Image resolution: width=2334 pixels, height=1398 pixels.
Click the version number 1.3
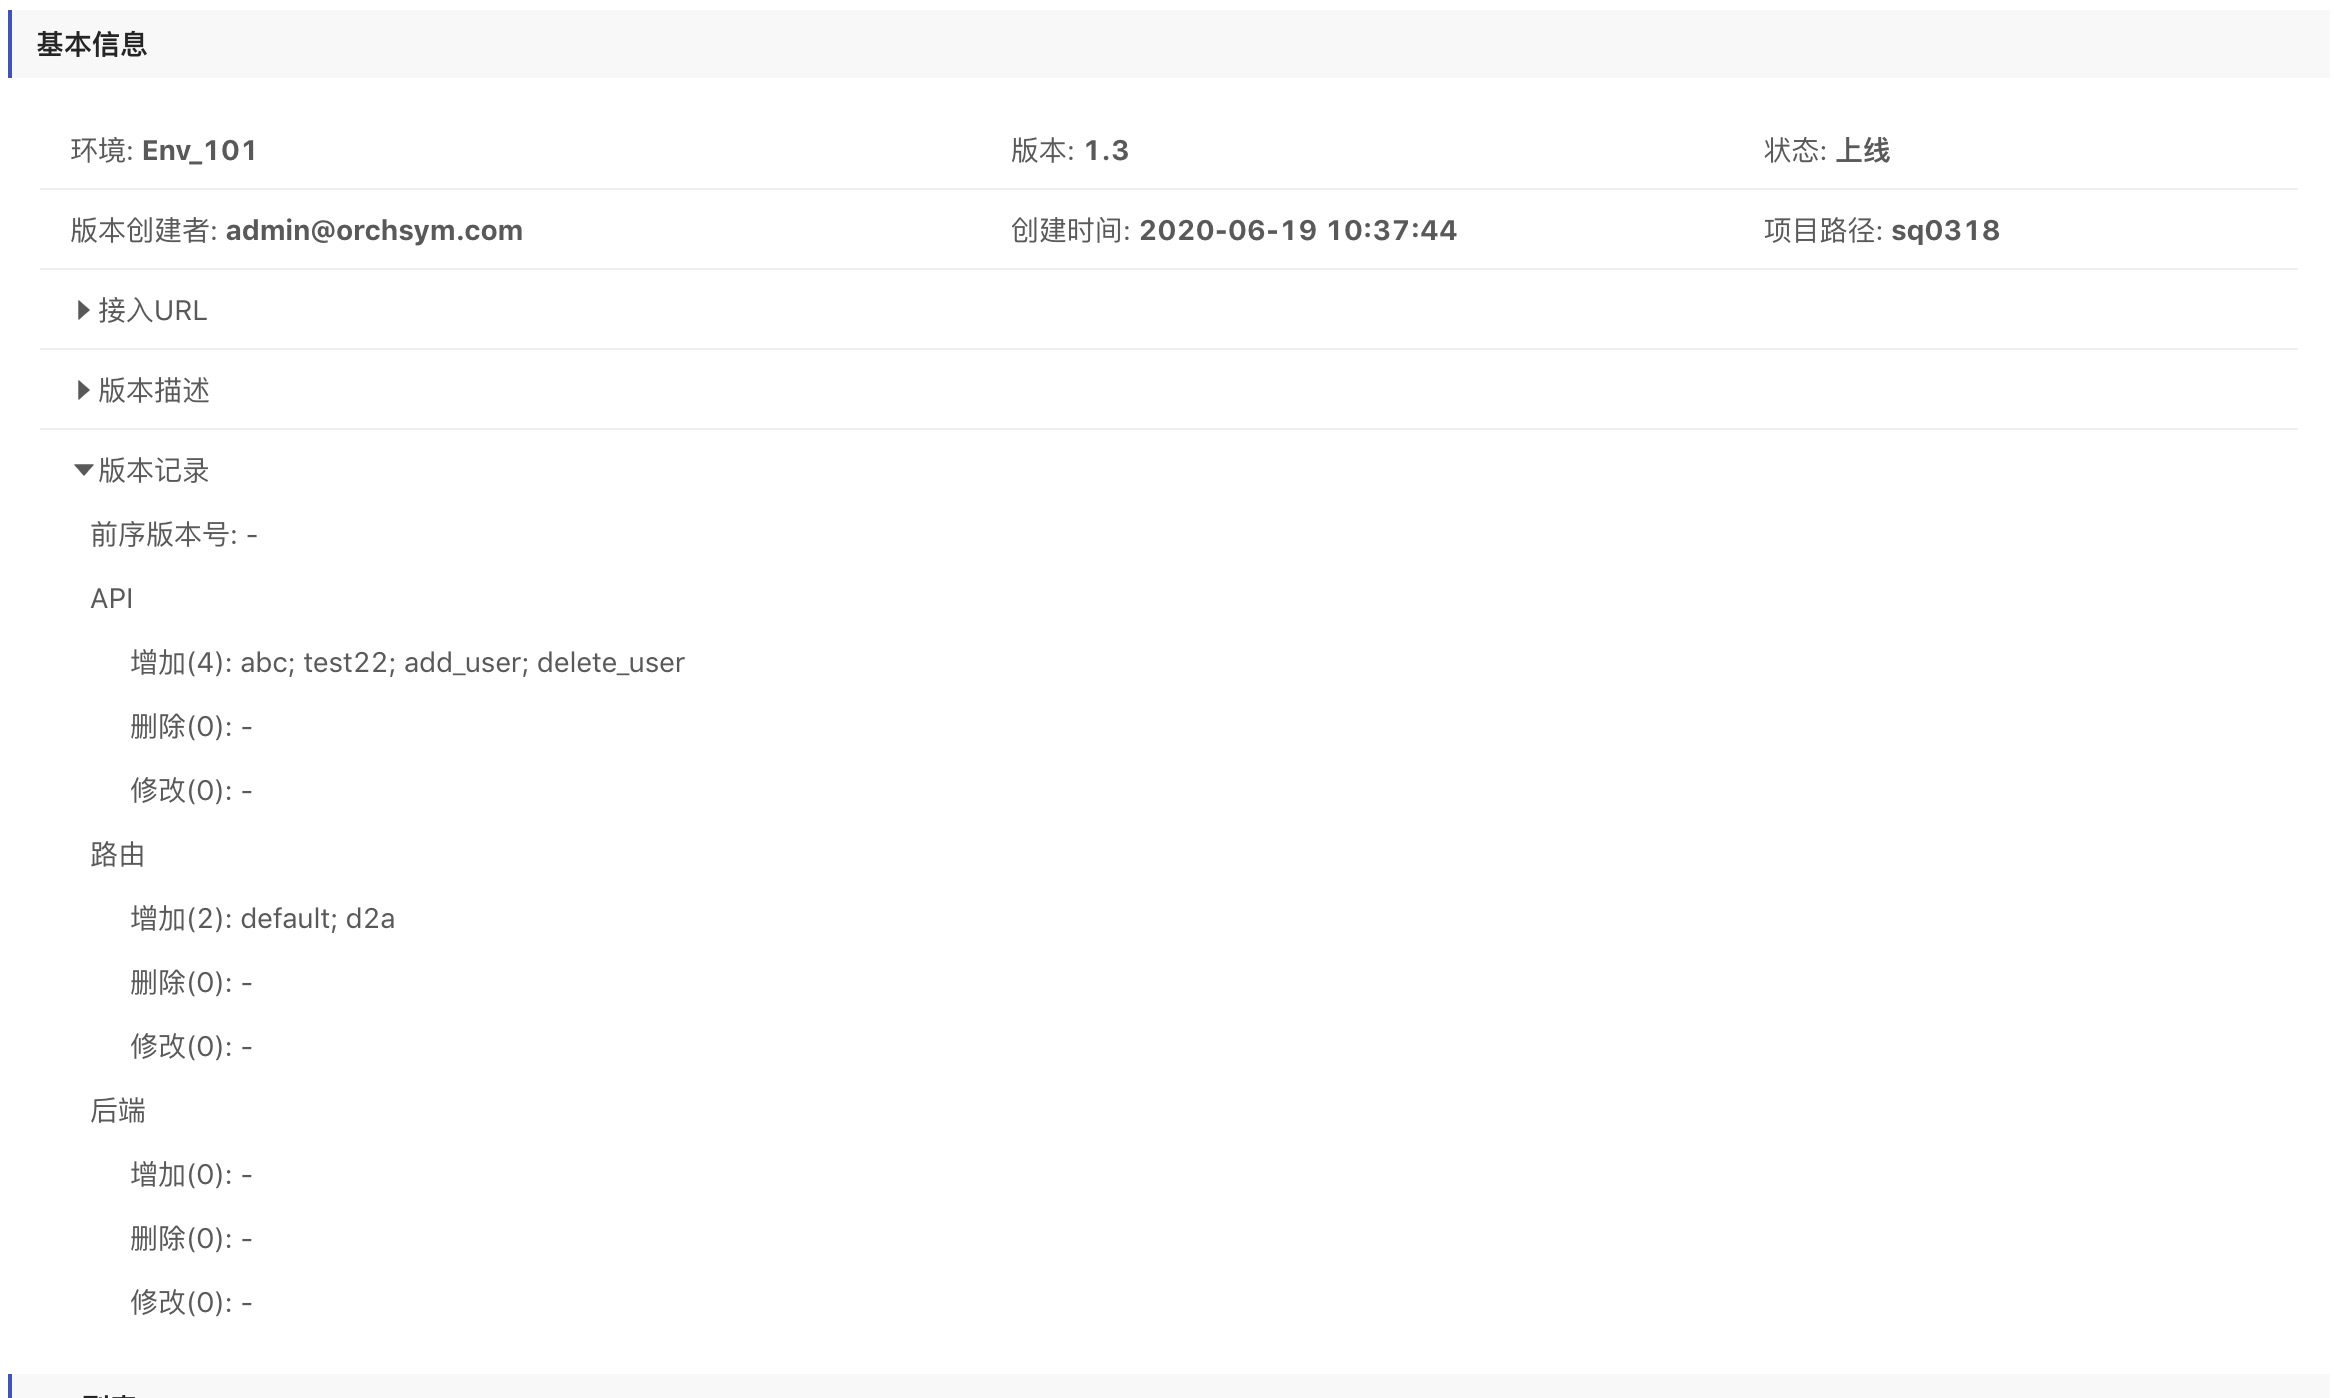click(1106, 151)
